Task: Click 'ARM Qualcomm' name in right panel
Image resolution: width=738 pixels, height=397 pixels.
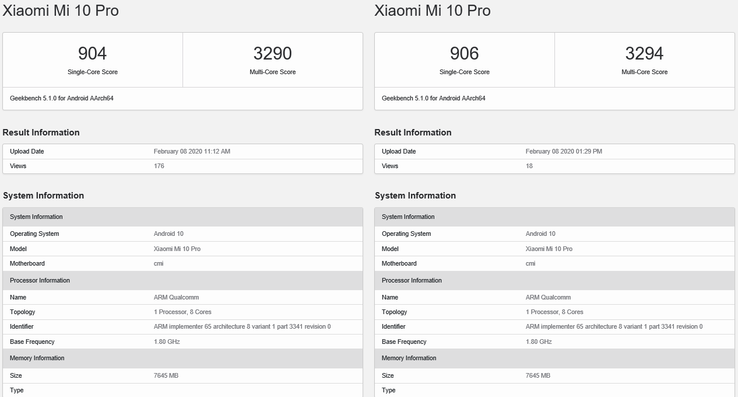Action: (x=548, y=297)
